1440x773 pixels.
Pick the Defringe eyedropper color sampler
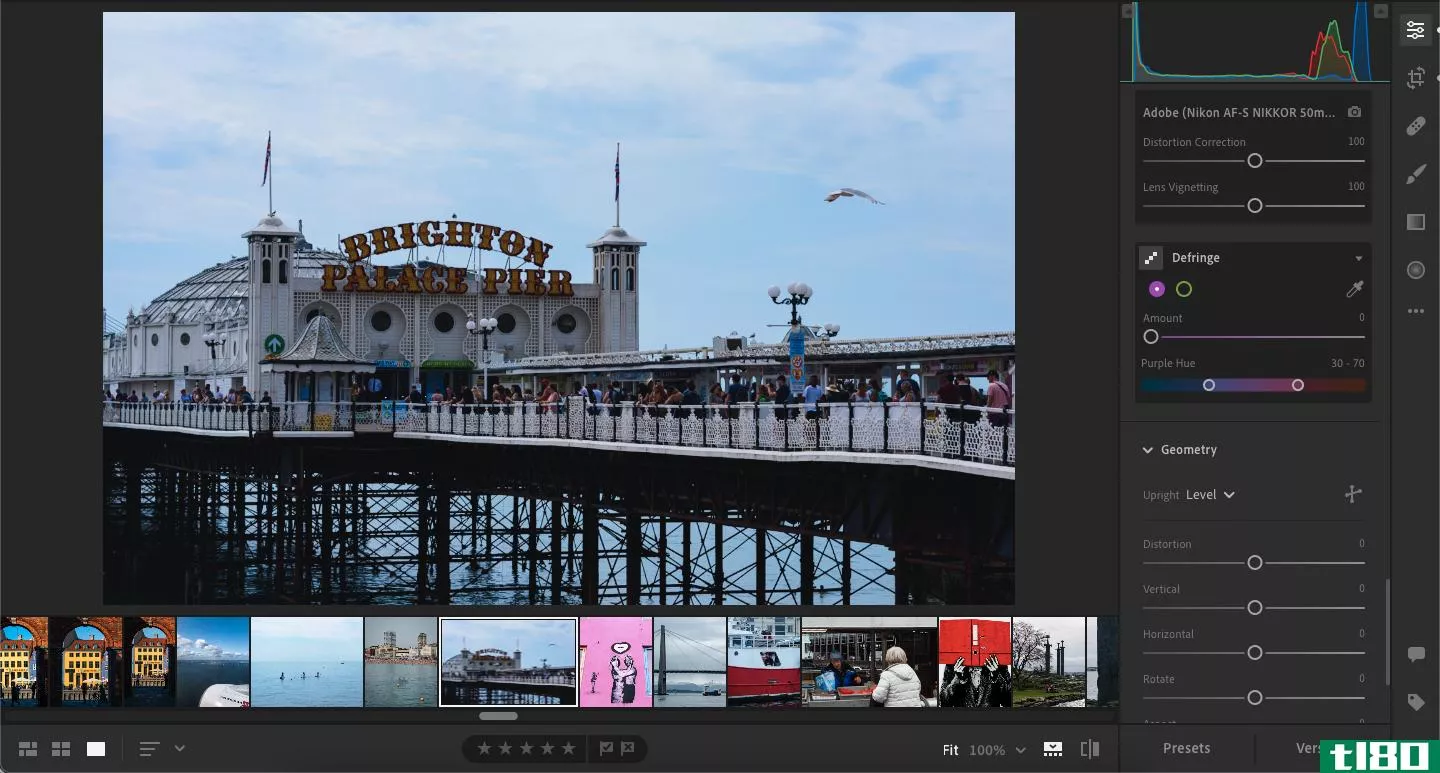click(x=1354, y=289)
